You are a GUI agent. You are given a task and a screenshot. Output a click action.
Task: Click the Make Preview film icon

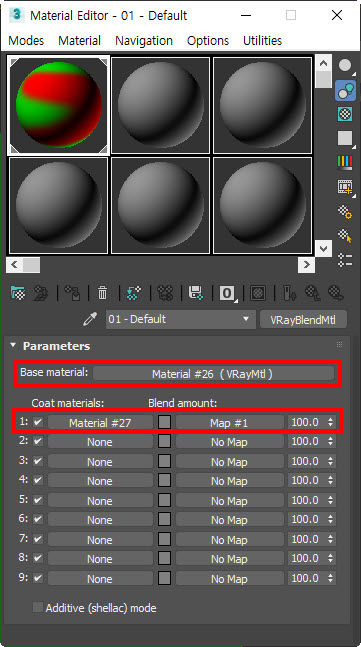(345, 187)
